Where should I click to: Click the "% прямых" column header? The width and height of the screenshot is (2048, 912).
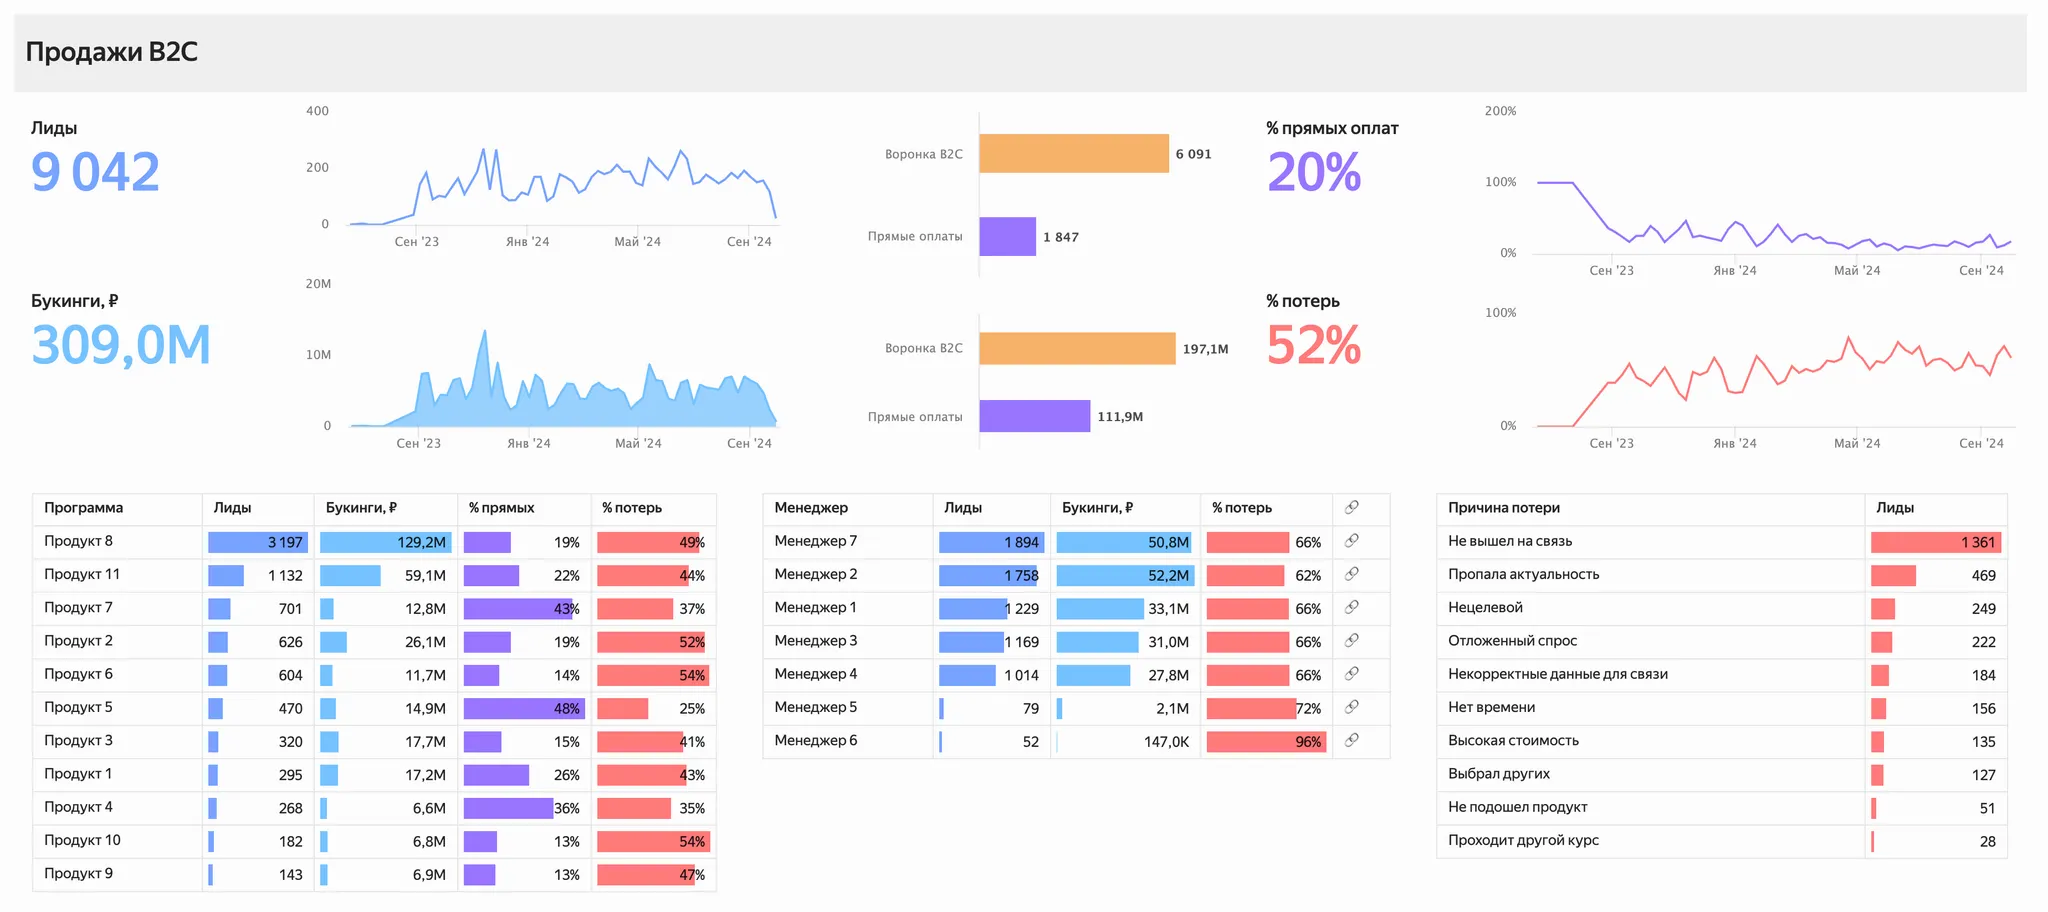click(502, 508)
